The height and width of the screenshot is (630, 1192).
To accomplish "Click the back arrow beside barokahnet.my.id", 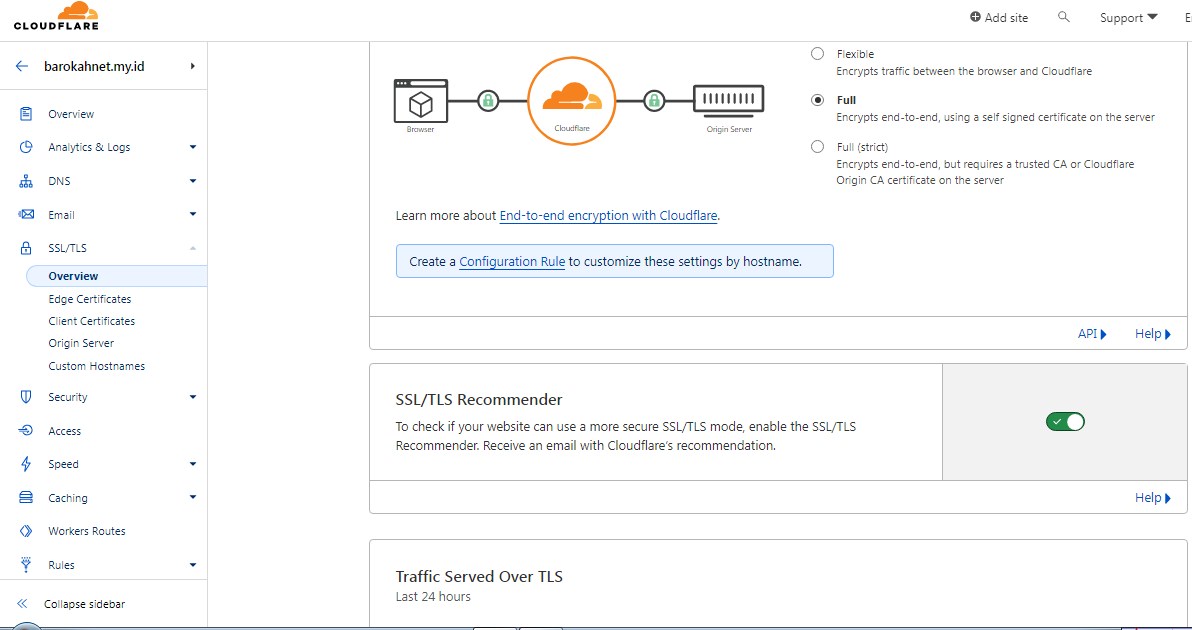I will [x=22, y=66].
